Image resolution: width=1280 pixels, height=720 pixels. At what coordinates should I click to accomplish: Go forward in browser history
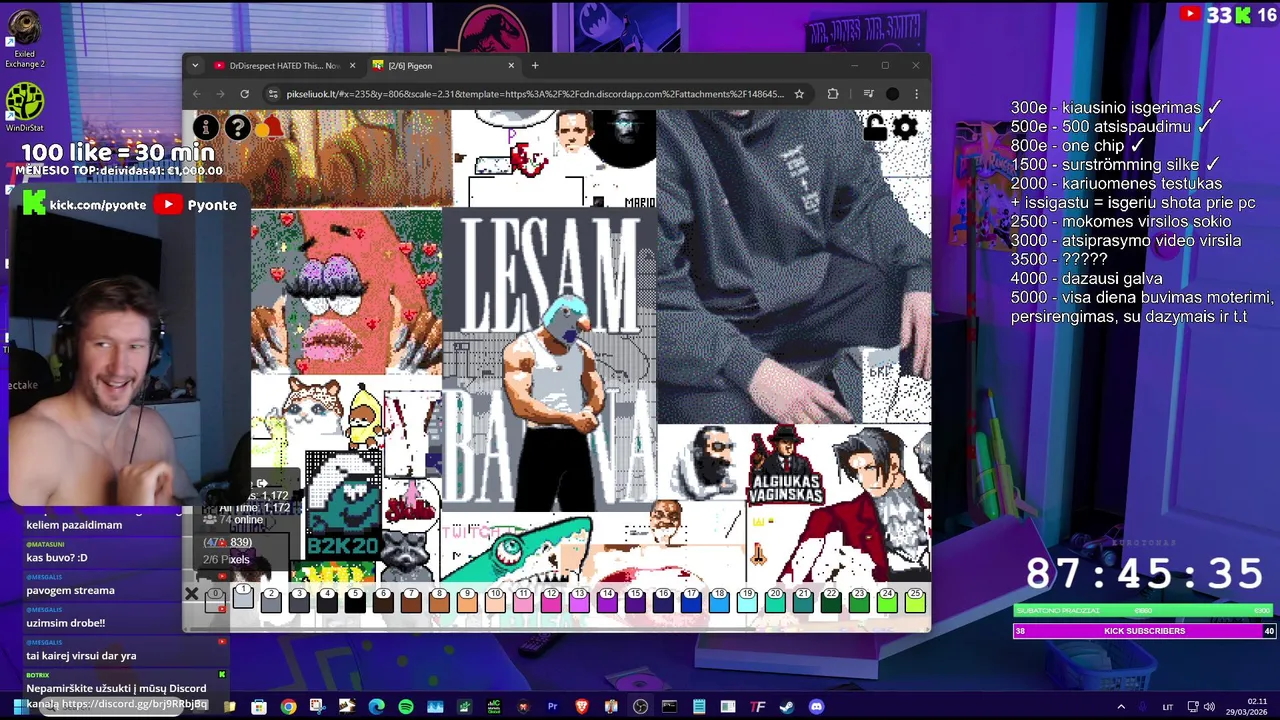[x=220, y=94]
